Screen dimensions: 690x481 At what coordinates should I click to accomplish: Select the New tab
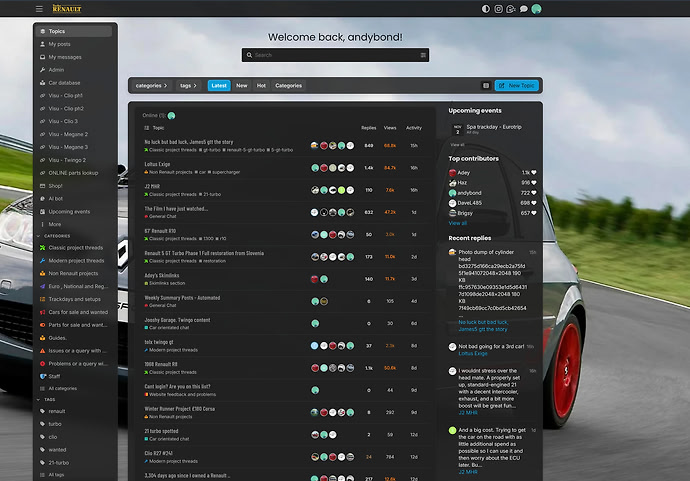[242, 85]
